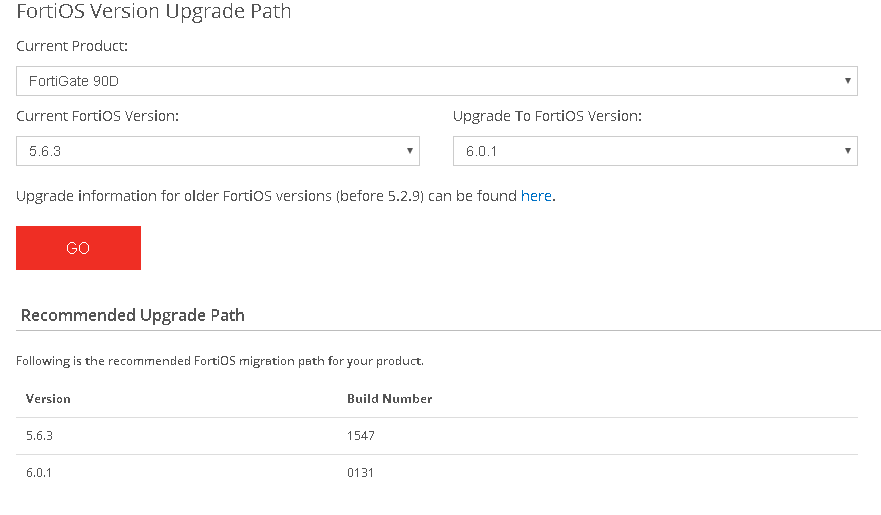Click the FortiOS Version Upgrade Path title
This screenshot has height=515, width=881.
(x=154, y=13)
